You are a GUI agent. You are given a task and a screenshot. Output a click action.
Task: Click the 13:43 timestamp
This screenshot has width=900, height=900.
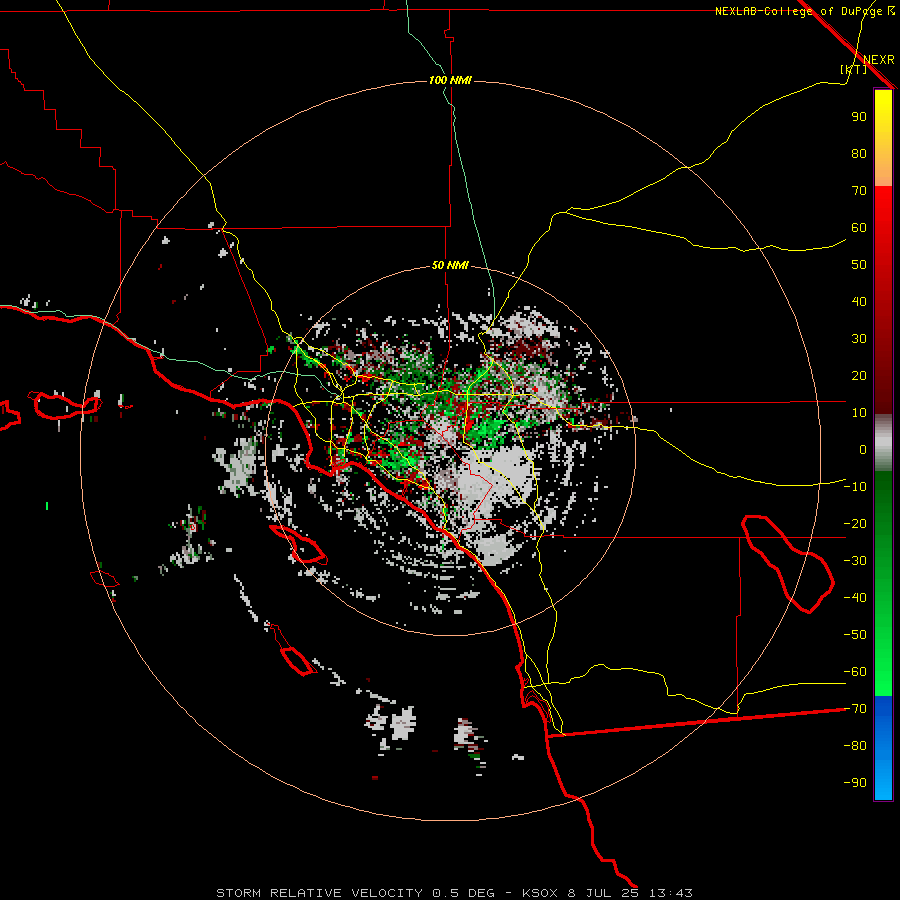click(x=671, y=893)
